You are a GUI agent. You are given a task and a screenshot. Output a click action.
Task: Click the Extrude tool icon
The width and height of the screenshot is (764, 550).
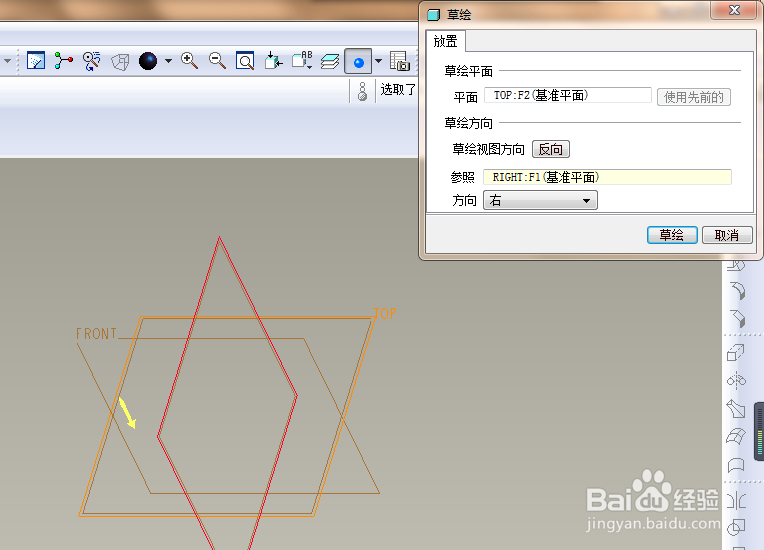tap(736, 352)
